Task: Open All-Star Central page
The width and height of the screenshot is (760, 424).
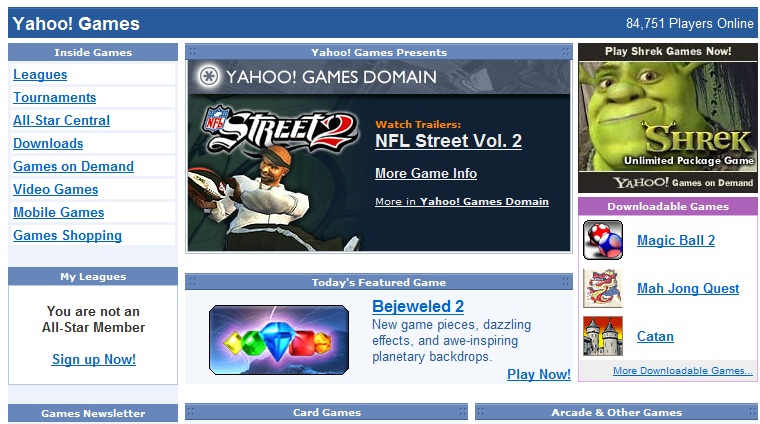Action: [x=61, y=121]
